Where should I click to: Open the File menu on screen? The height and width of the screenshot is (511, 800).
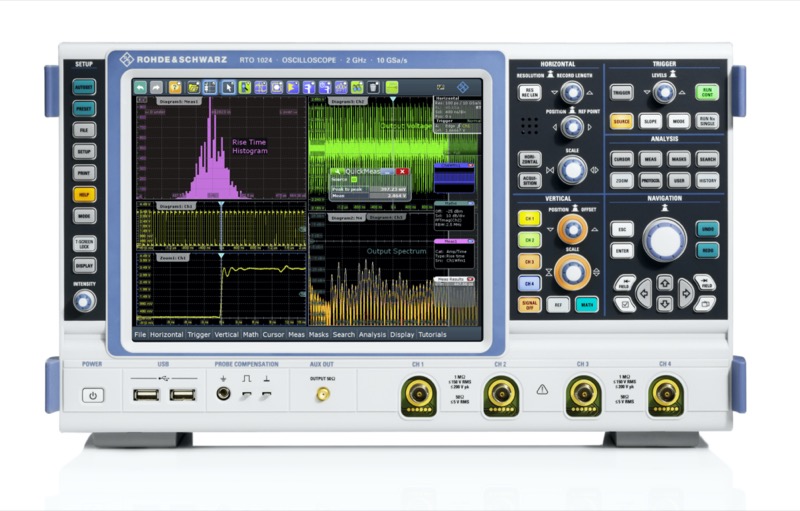(140, 335)
